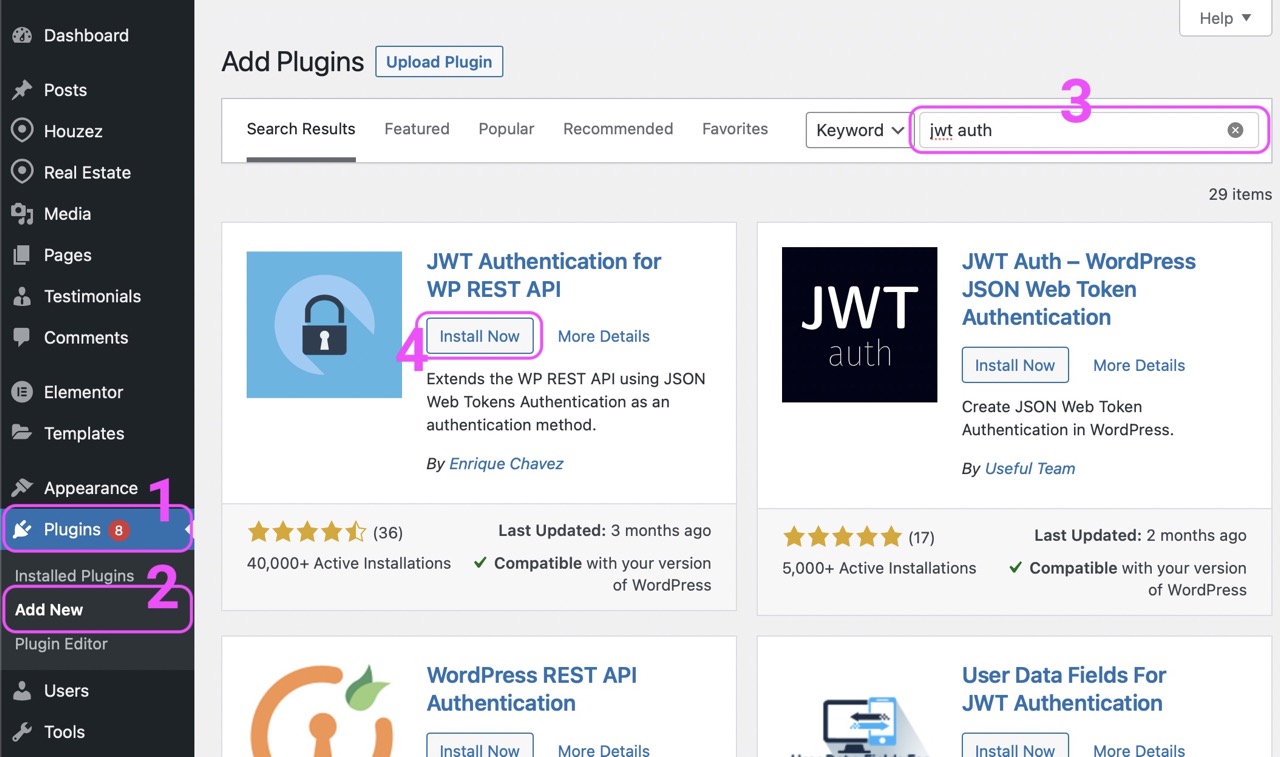This screenshot has height=757, width=1280.
Task: Open the Real Estate menu item
Action: pyautogui.click(x=97, y=172)
